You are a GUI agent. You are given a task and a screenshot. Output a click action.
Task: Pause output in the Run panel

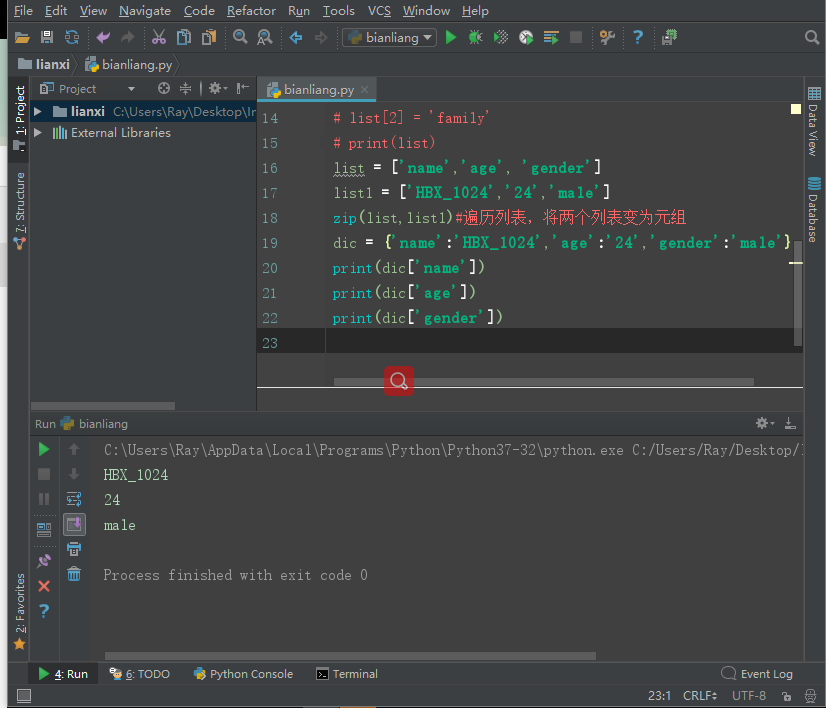pos(44,499)
